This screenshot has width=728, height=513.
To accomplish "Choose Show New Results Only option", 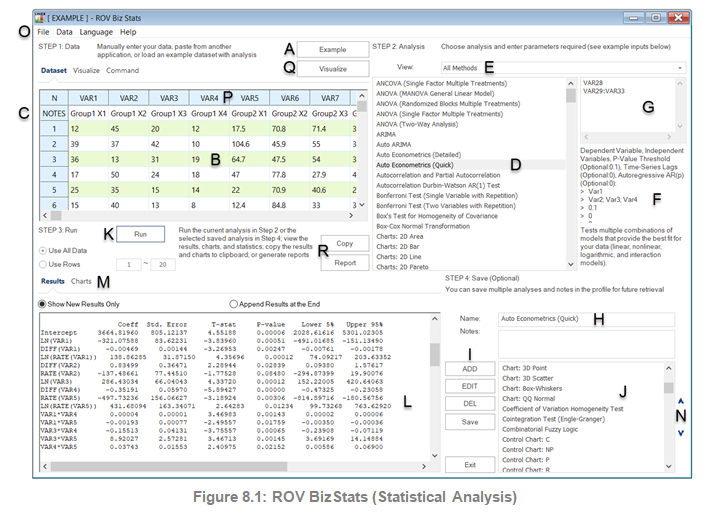I will point(43,303).
